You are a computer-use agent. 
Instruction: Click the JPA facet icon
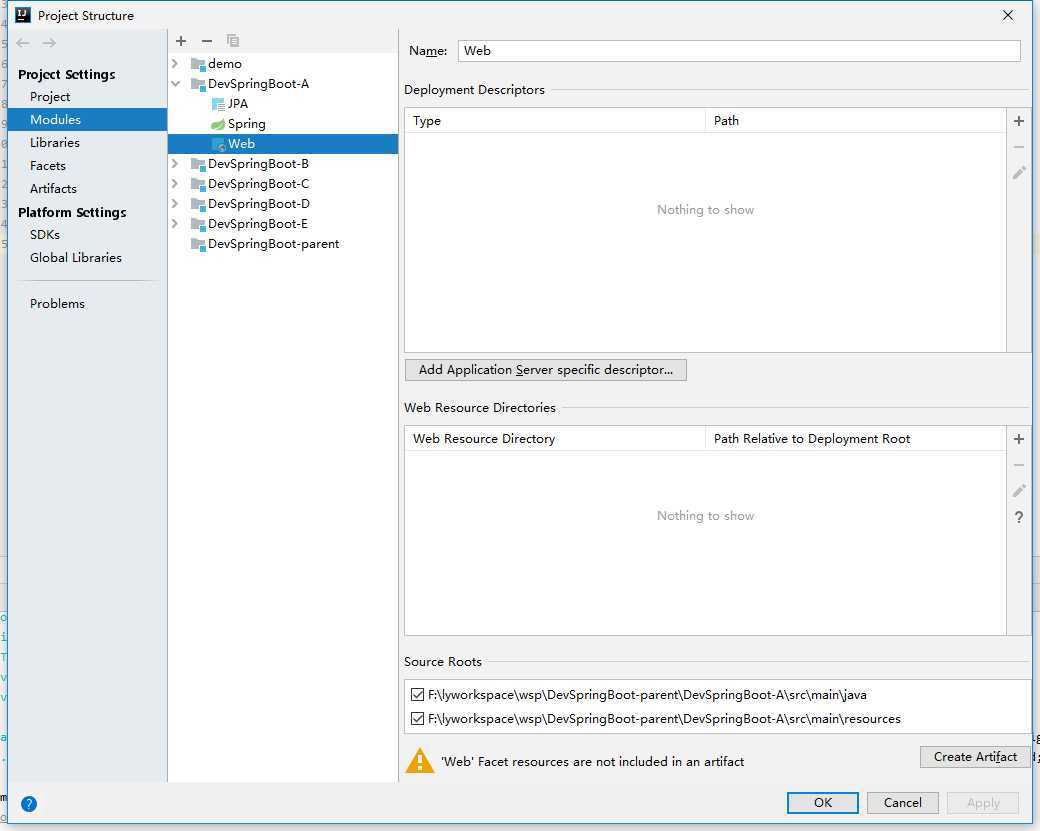[x=218, y=104]
